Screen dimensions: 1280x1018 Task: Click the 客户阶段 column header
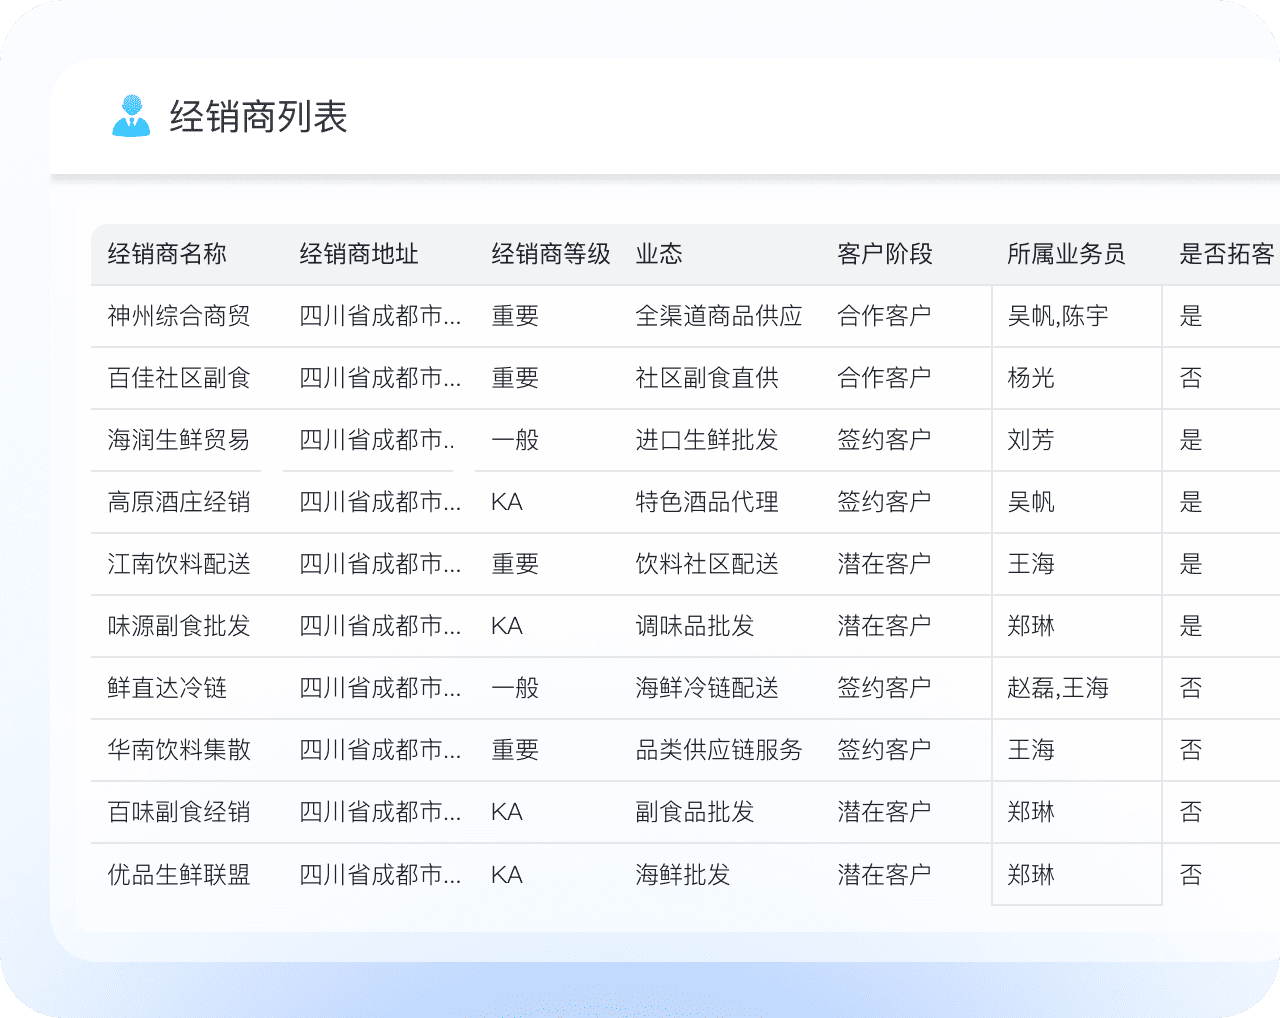[x=884, y=254]
